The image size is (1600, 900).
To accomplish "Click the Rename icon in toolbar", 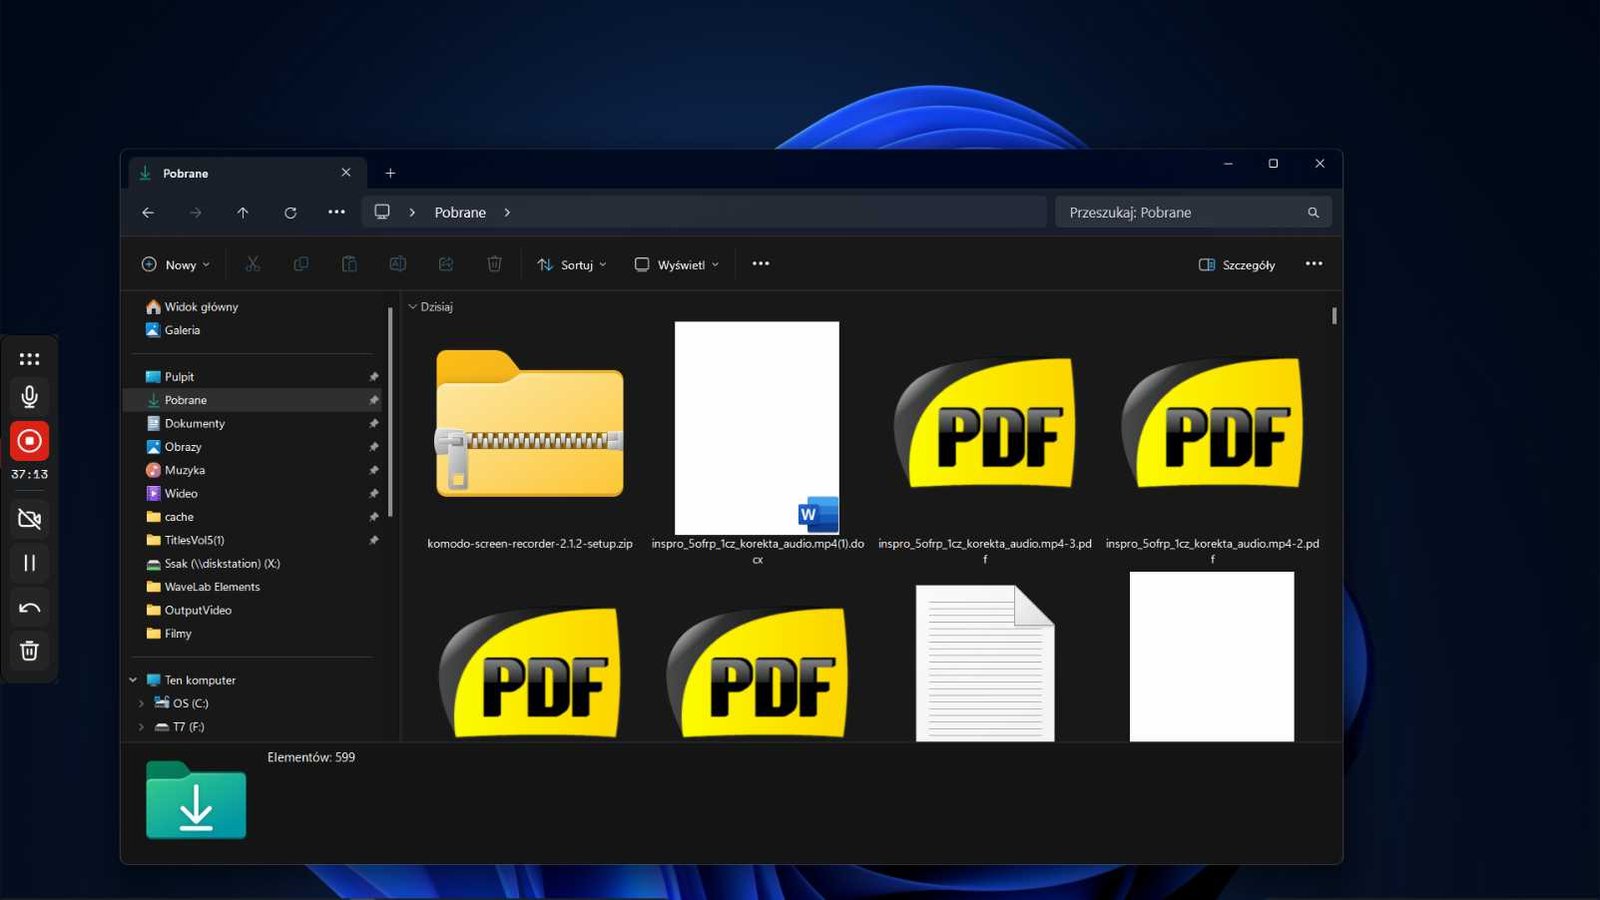I will (397, 264).
